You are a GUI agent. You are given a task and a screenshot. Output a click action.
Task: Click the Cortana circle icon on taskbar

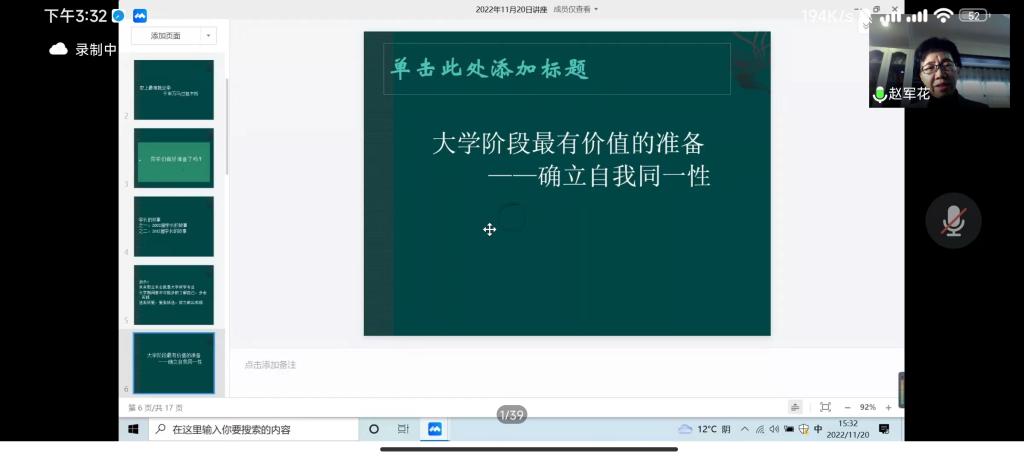(x=374, y=429)
